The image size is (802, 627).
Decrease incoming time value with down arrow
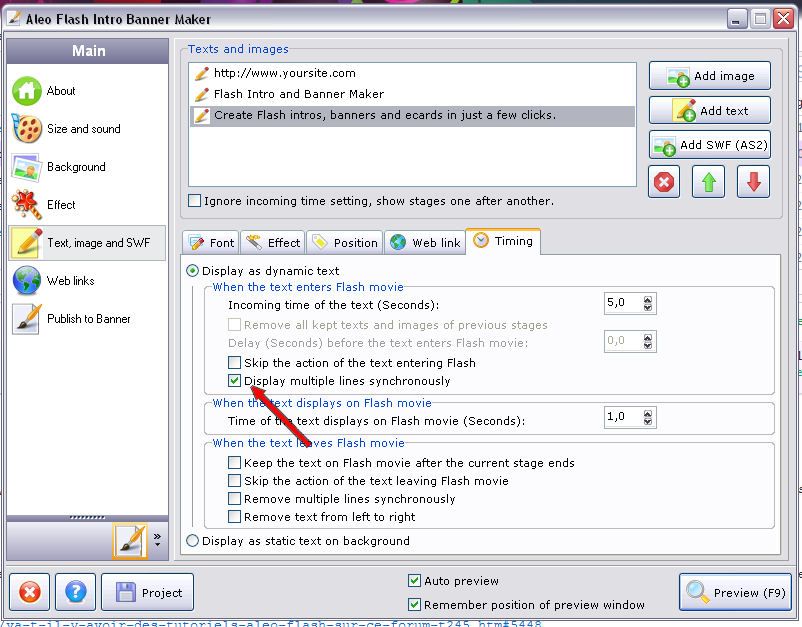(648, 307)
